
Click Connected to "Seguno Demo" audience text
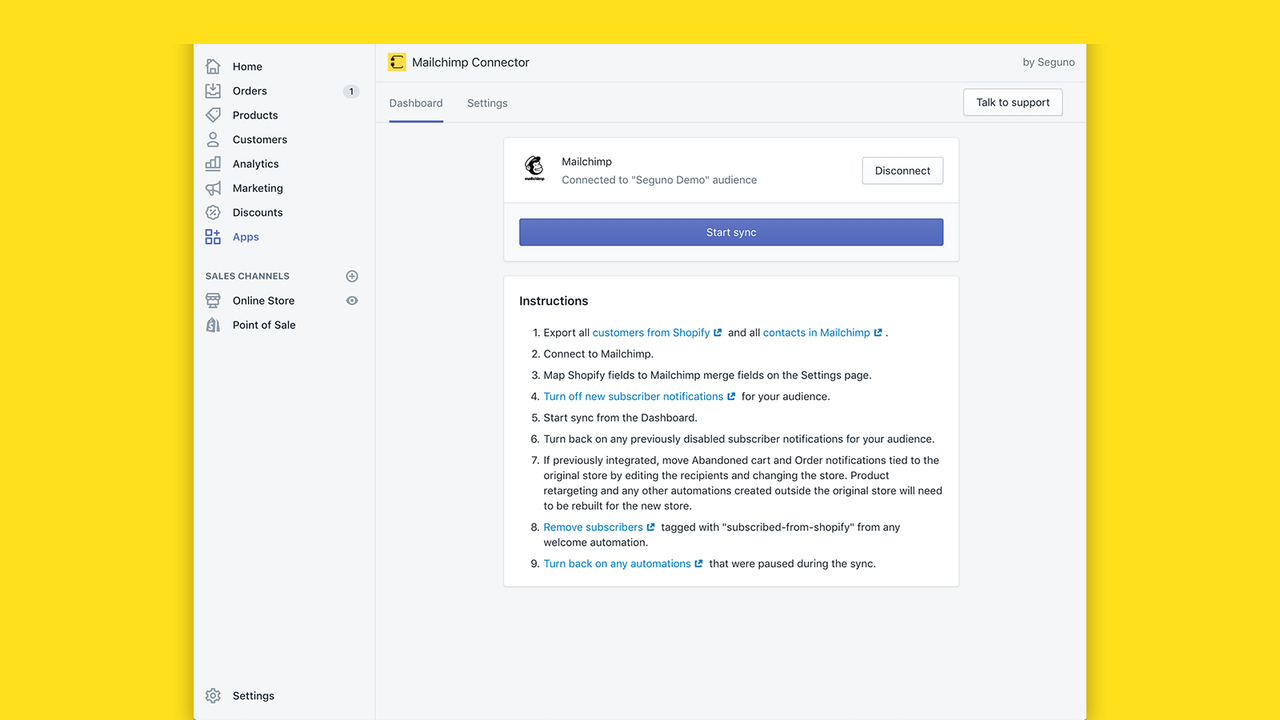(x=659, y=180)
